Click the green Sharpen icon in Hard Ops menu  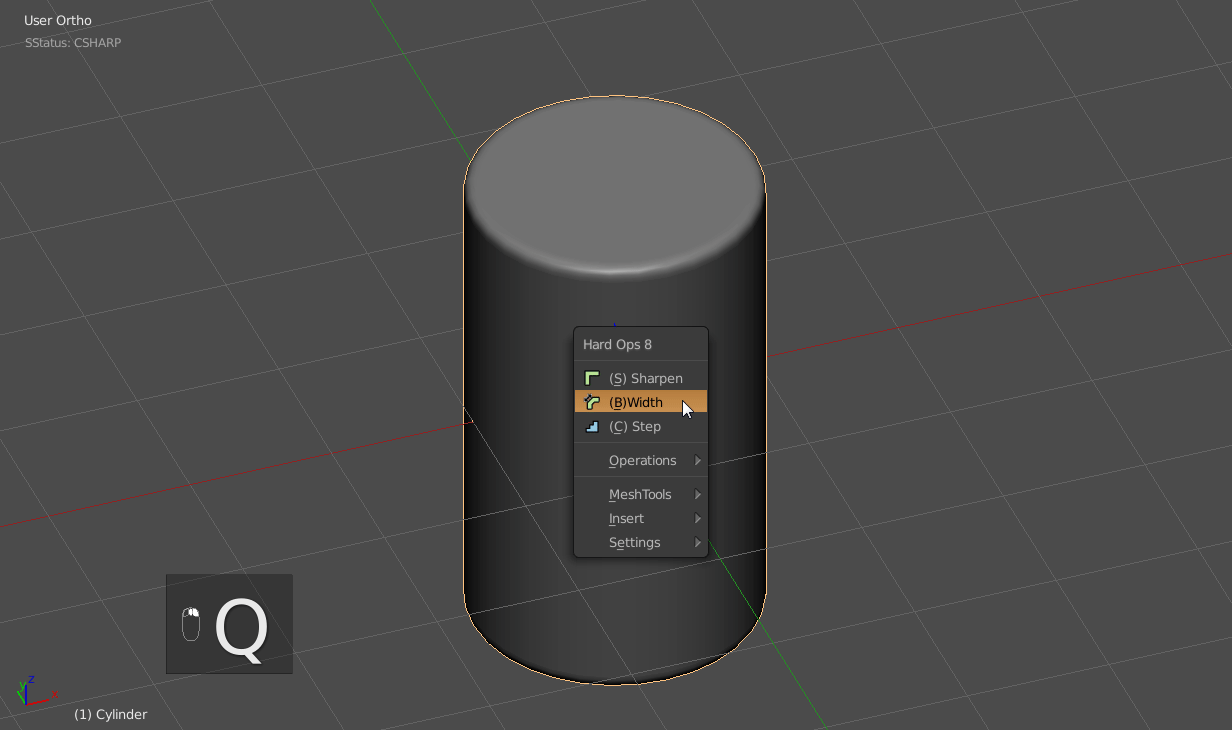point(592,378)
